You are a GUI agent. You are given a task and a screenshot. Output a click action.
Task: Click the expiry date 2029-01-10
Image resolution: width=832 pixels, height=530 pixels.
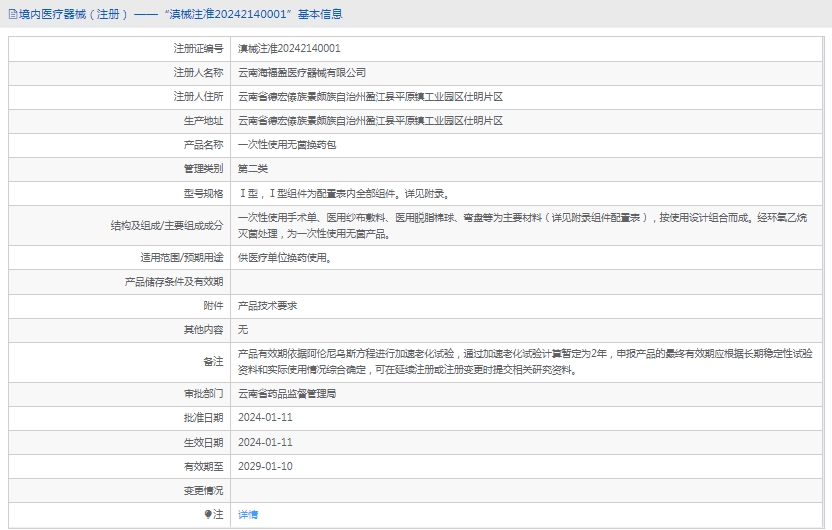coord(265,466)
